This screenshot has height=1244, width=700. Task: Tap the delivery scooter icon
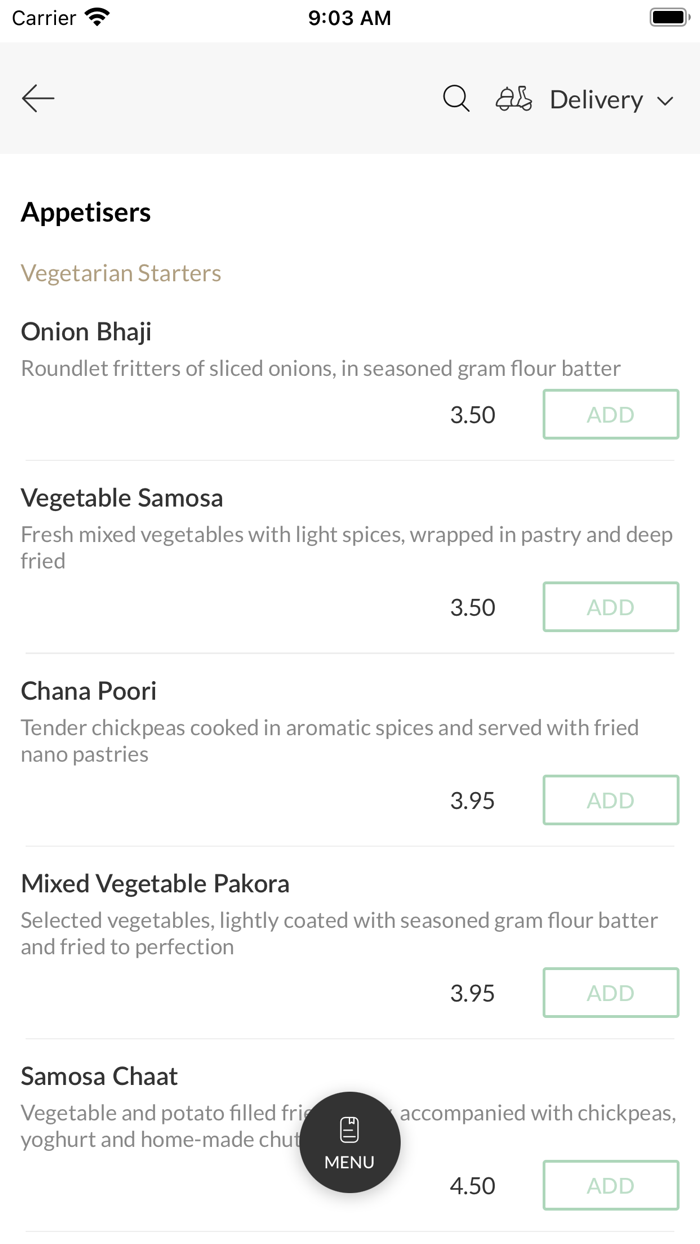pyautogui.click(x=514, y=99)
